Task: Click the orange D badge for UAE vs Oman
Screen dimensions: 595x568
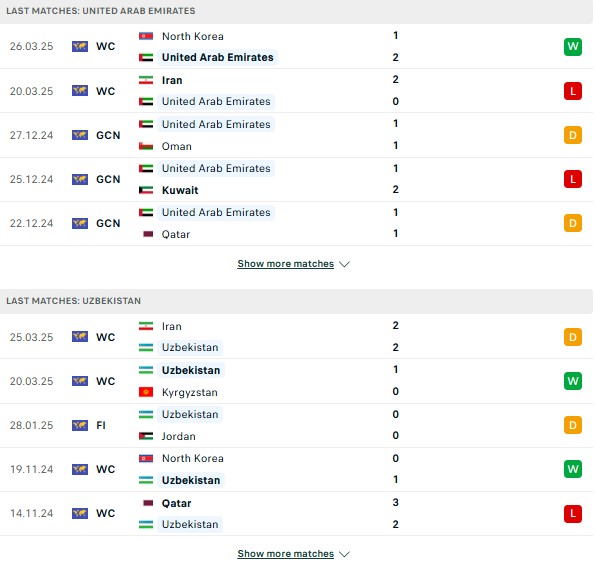Action: (x=572, y=135)
